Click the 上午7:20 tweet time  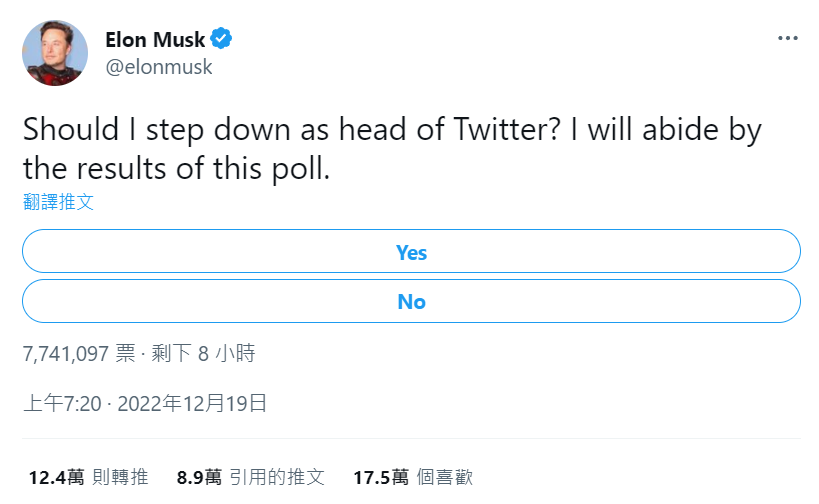(x=62, y=404)
